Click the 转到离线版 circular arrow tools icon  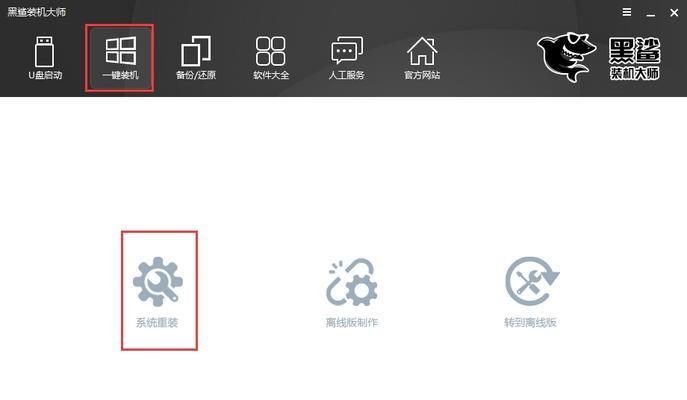pyautogui.click(x=532, y=281)
